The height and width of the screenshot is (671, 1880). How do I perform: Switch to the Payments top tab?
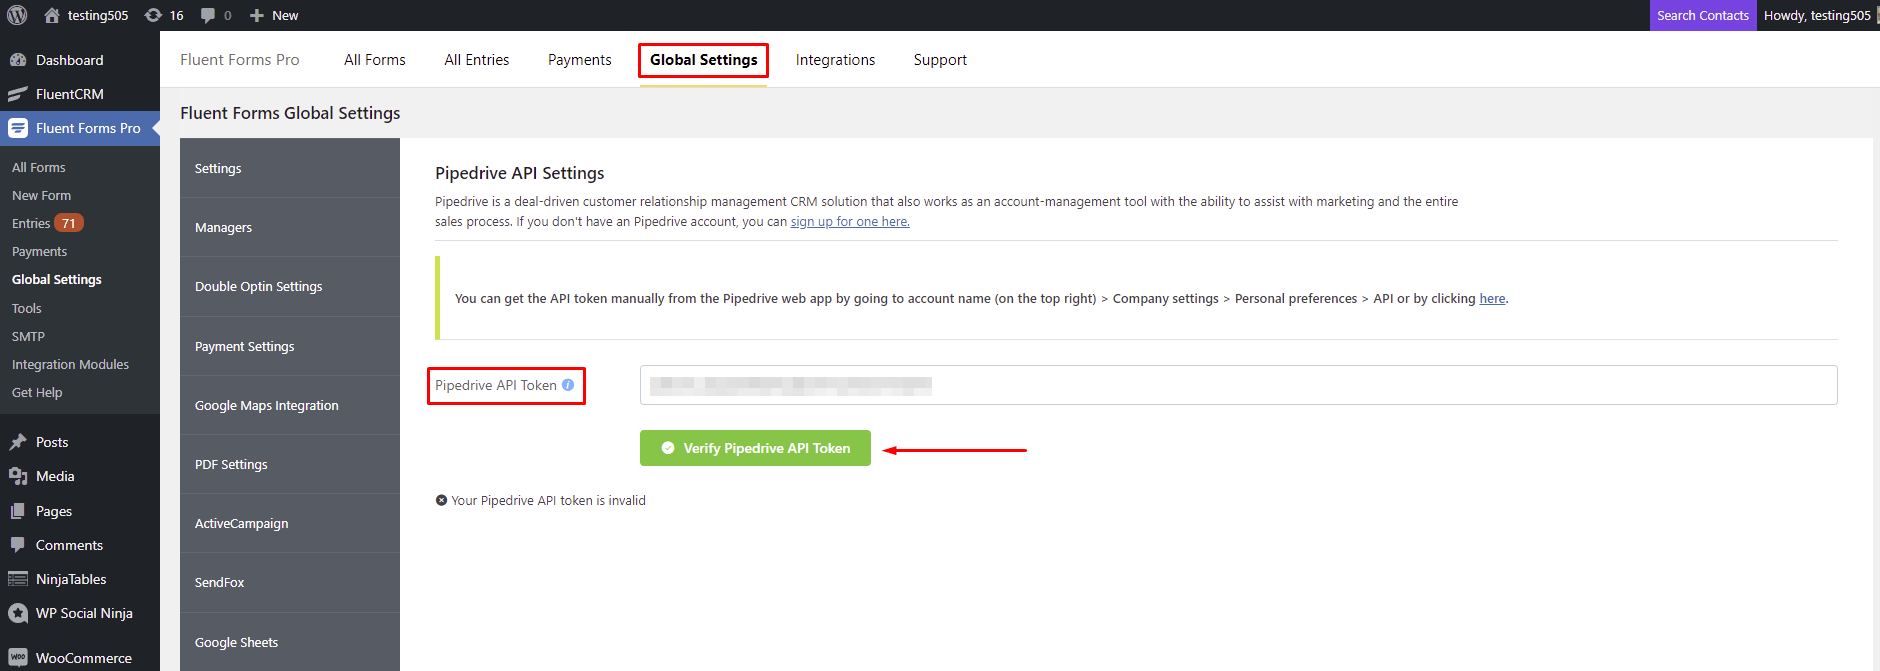coord(580,60)
